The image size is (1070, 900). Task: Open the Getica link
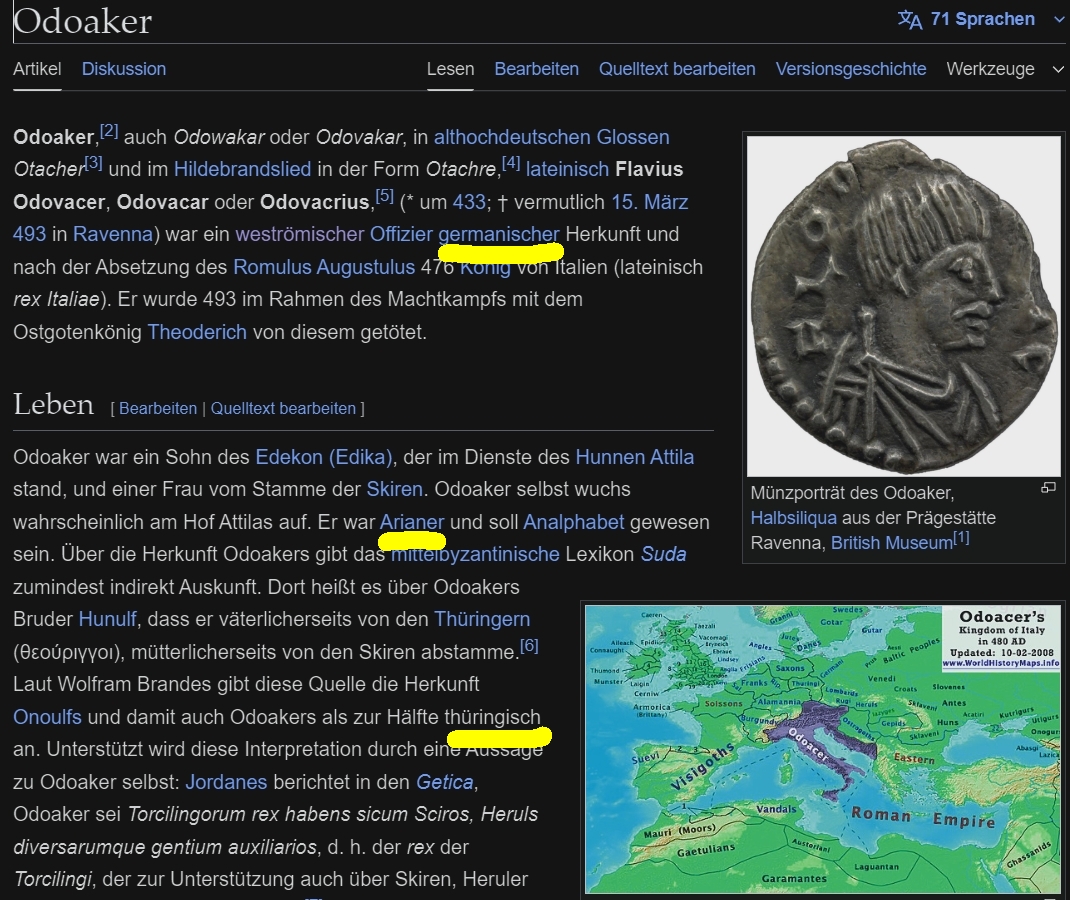coord(444,782)
